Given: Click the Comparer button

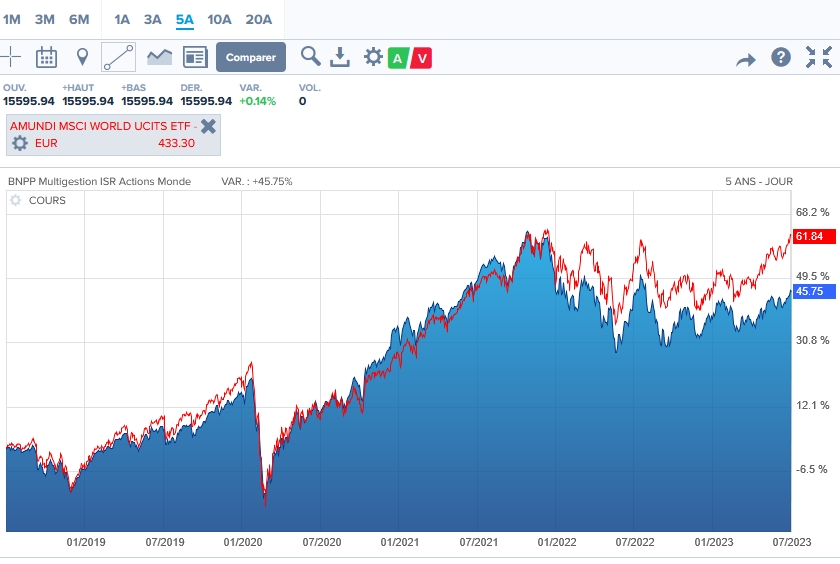Looking at the screenshot, I should click(251, 57).
